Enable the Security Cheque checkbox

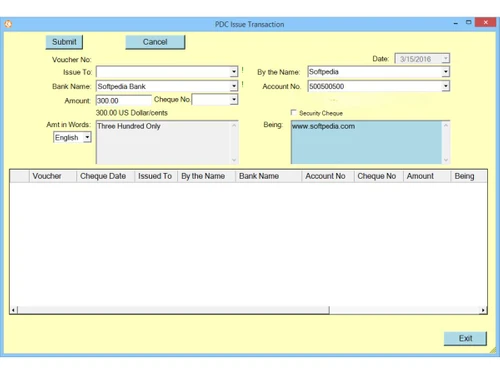point(293,113)
